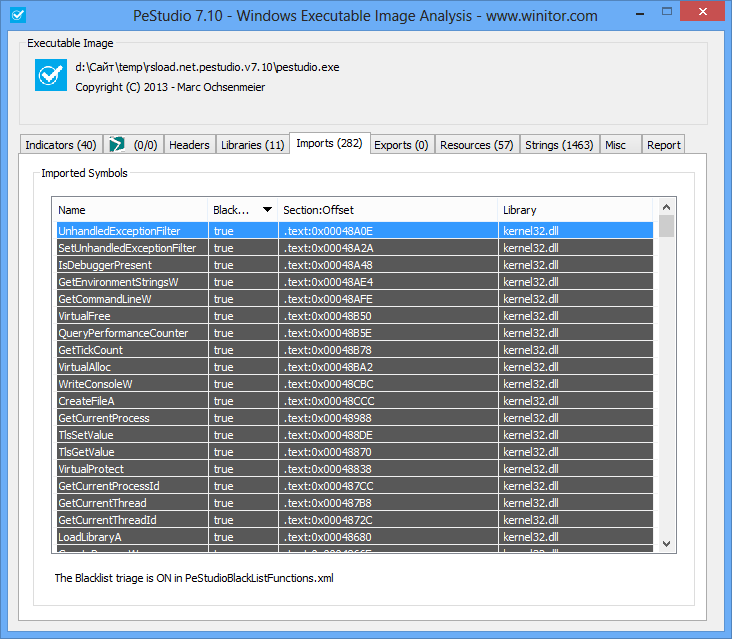Select the SetUnhandledExceptionFilter row
The height and width of the screenshot is (639, 732).
[355, 248]
